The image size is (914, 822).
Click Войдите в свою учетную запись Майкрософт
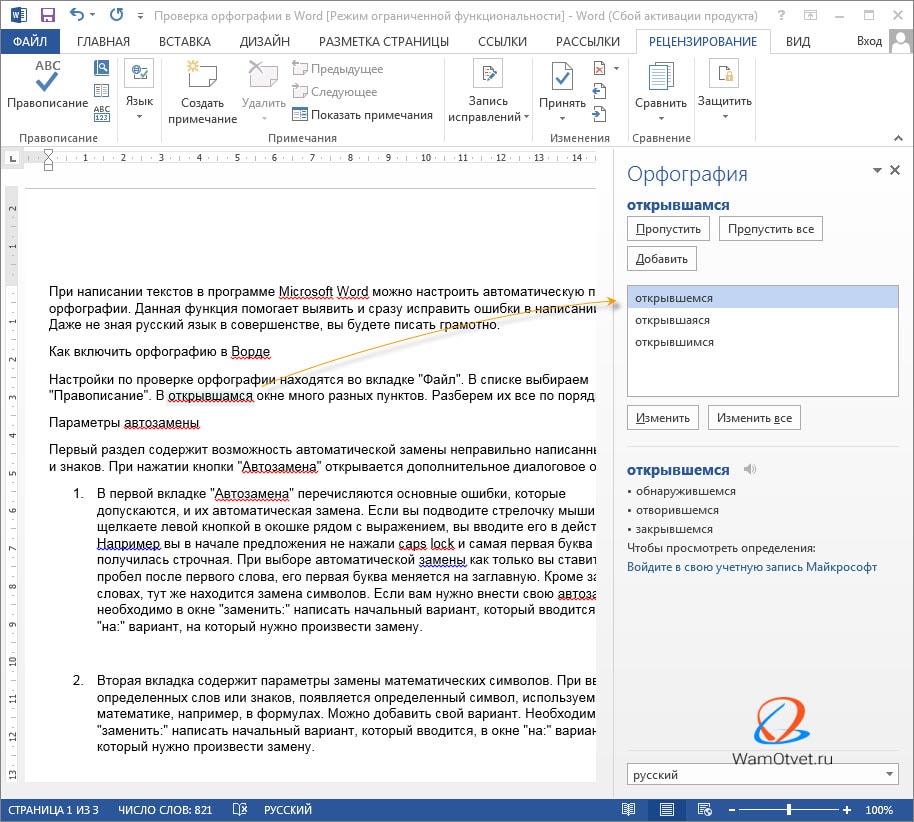point(752,567)
